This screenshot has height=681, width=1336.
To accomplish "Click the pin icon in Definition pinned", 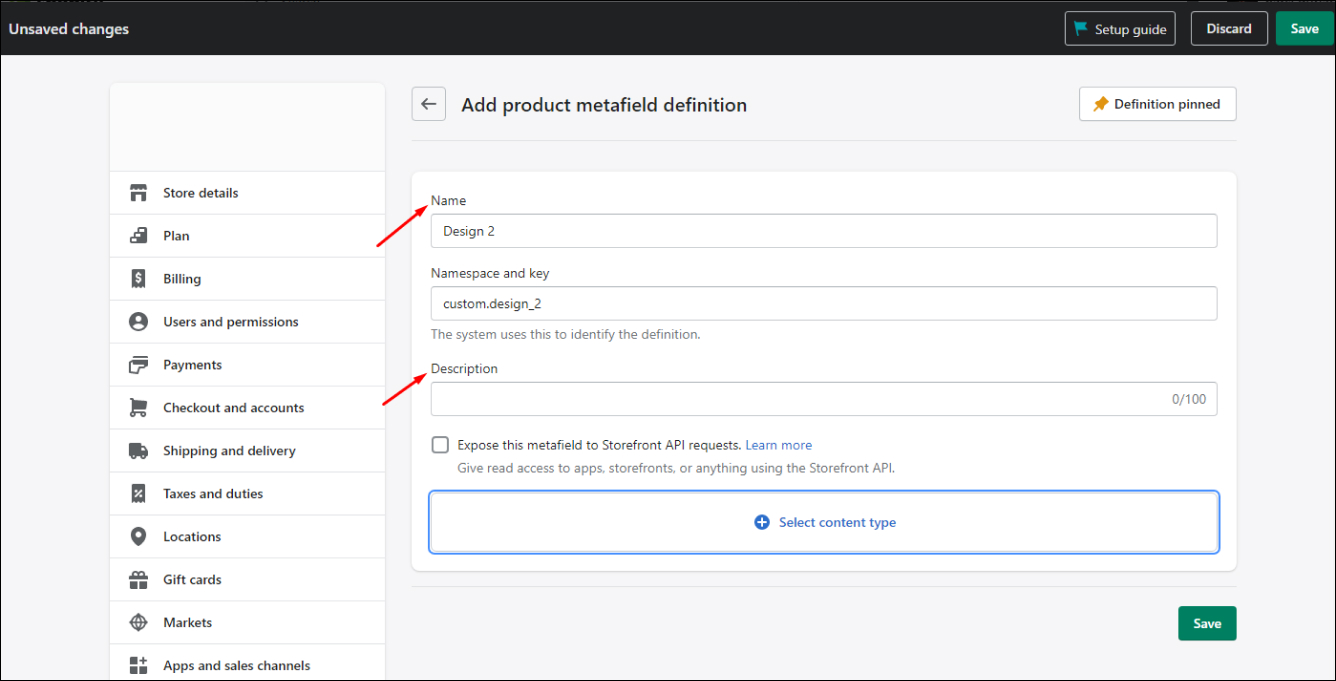I will coord(1101,104).
